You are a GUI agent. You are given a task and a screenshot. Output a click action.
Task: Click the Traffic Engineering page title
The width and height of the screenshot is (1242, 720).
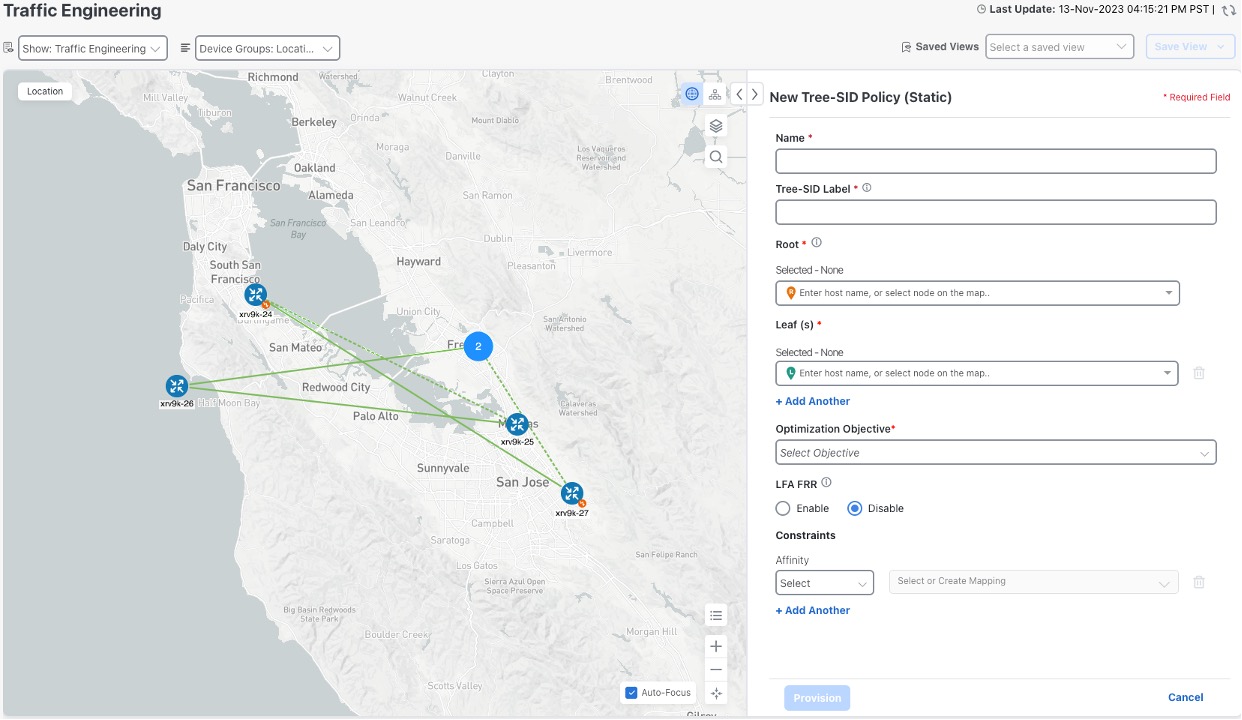(83, 11)
